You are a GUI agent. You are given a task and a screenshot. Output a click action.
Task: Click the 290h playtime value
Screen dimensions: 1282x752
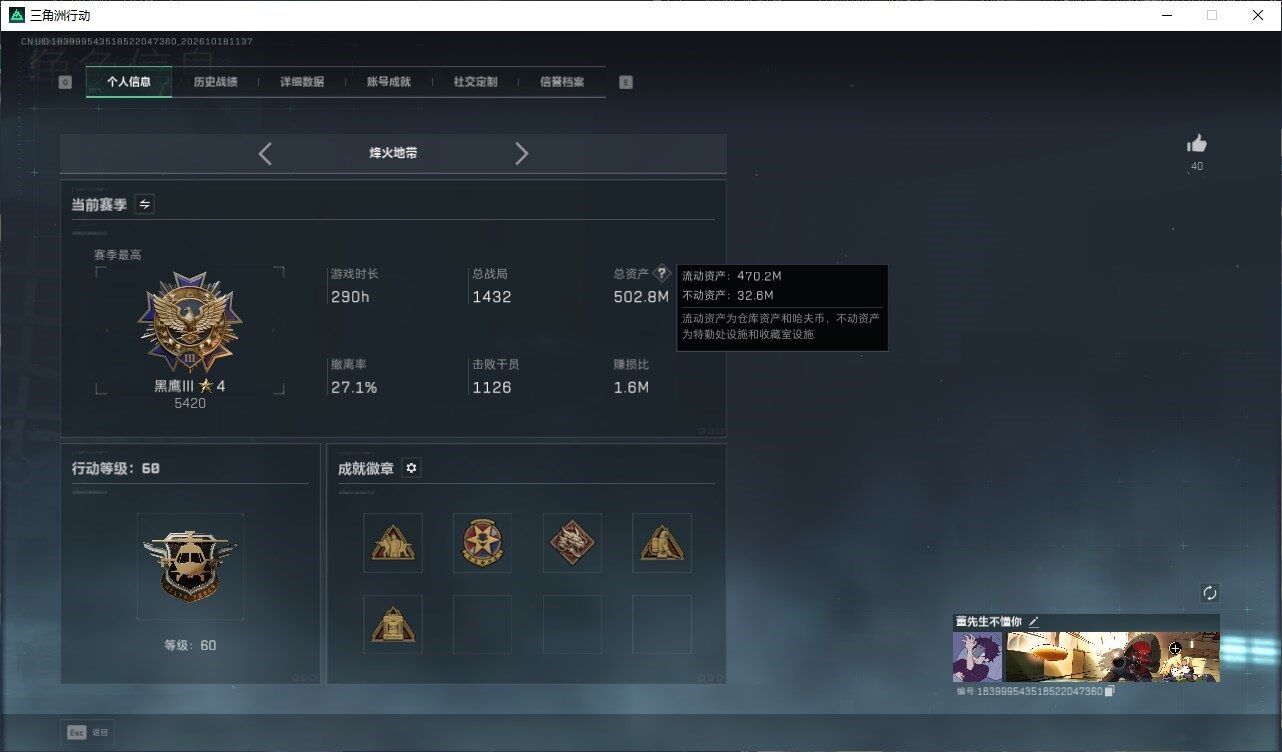[350, 297]
